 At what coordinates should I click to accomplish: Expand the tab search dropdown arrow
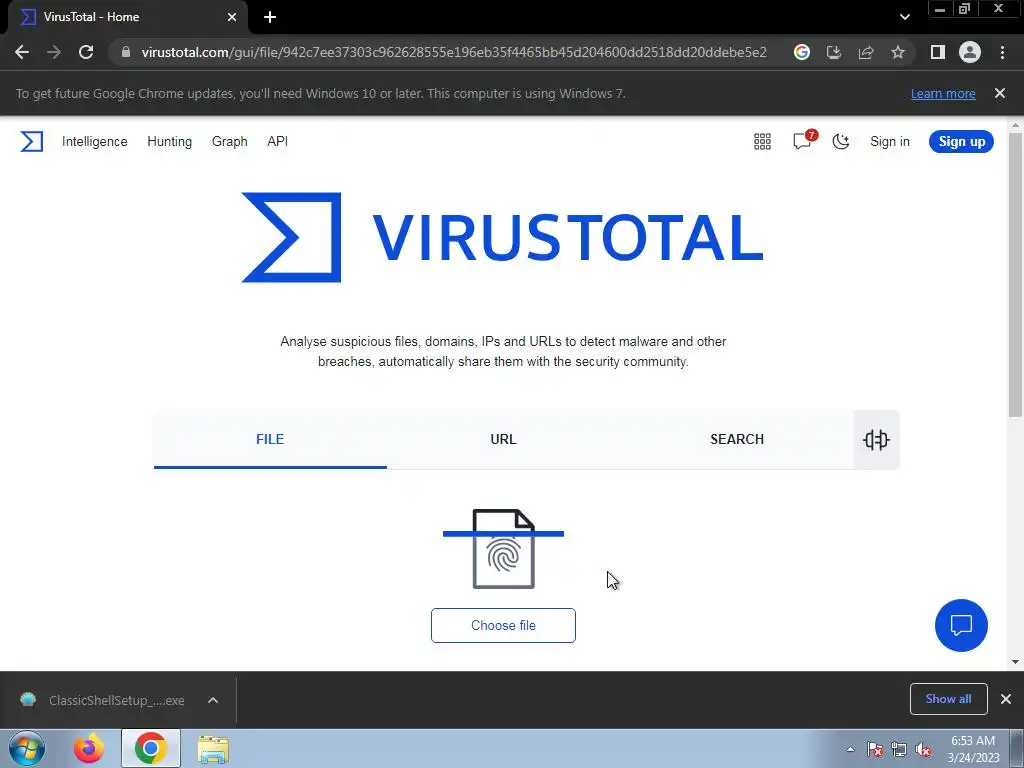(904, 18)
